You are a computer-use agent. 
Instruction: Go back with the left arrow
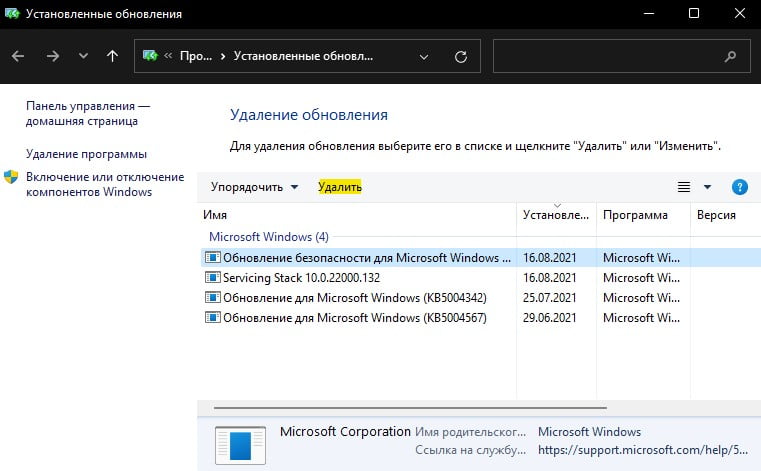(18, 56)
